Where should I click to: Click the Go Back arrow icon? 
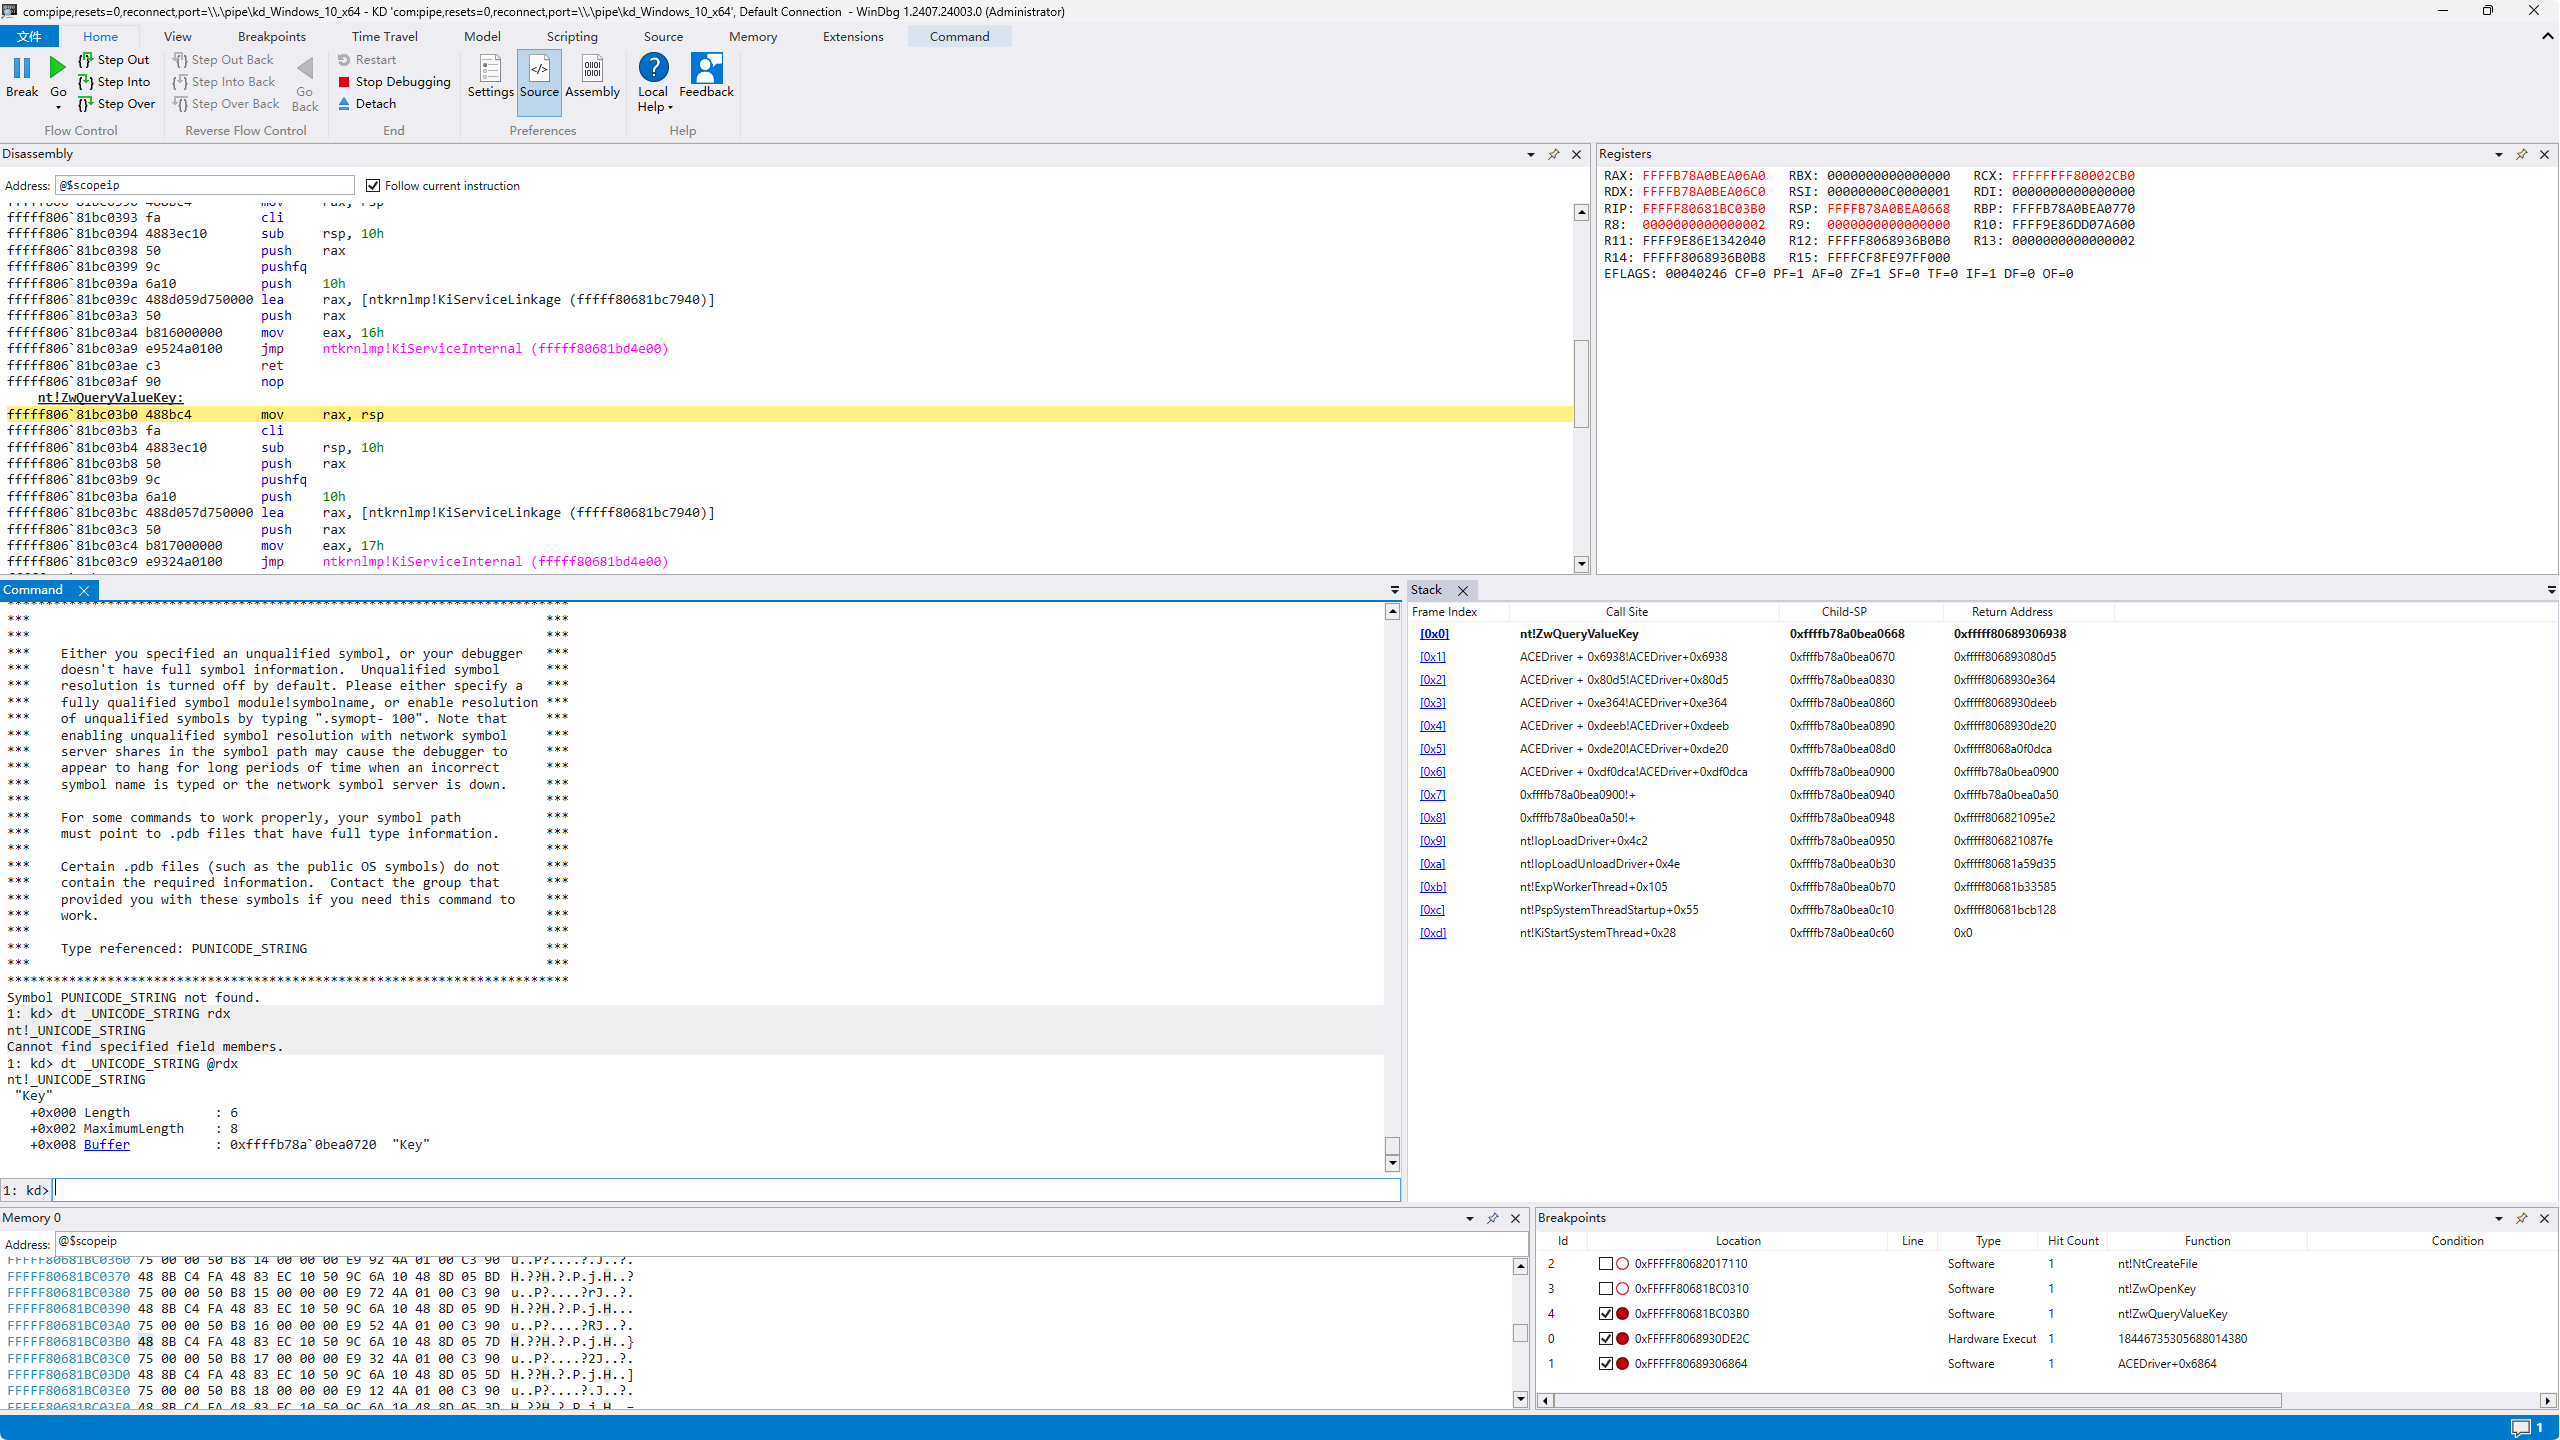[305, 68]
